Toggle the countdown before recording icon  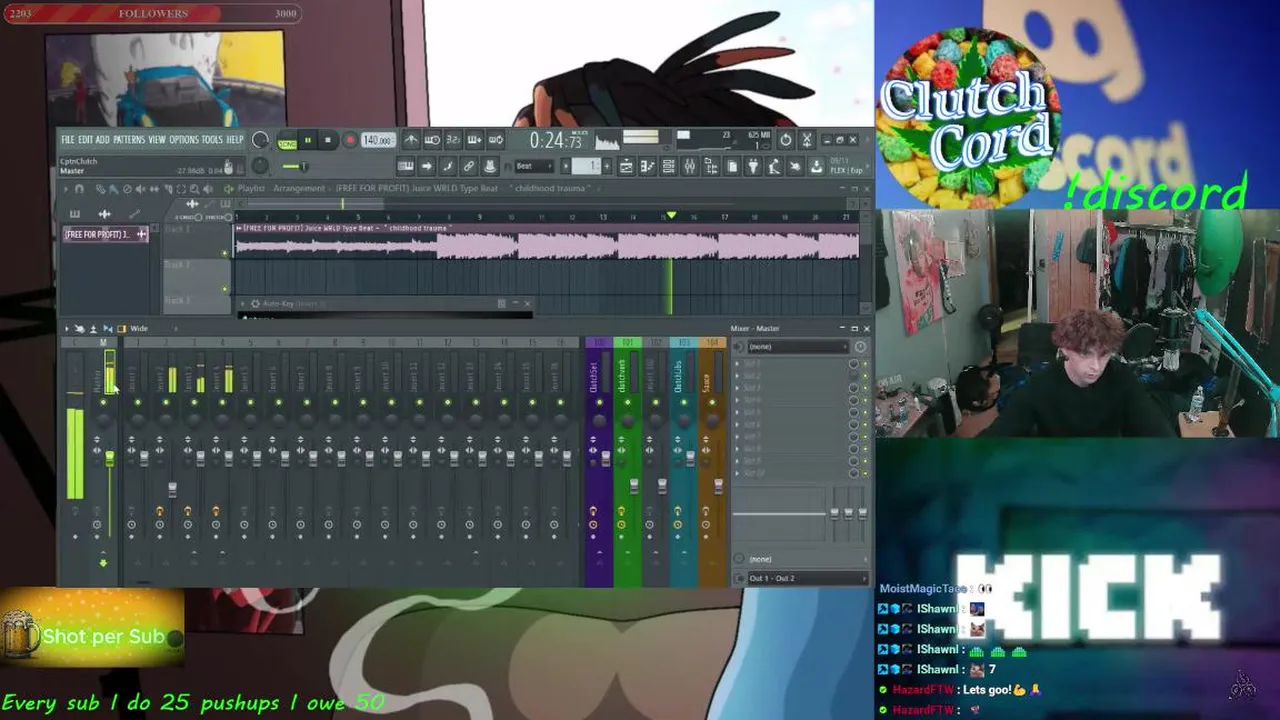pyautogui.click(x=453, y=140)
